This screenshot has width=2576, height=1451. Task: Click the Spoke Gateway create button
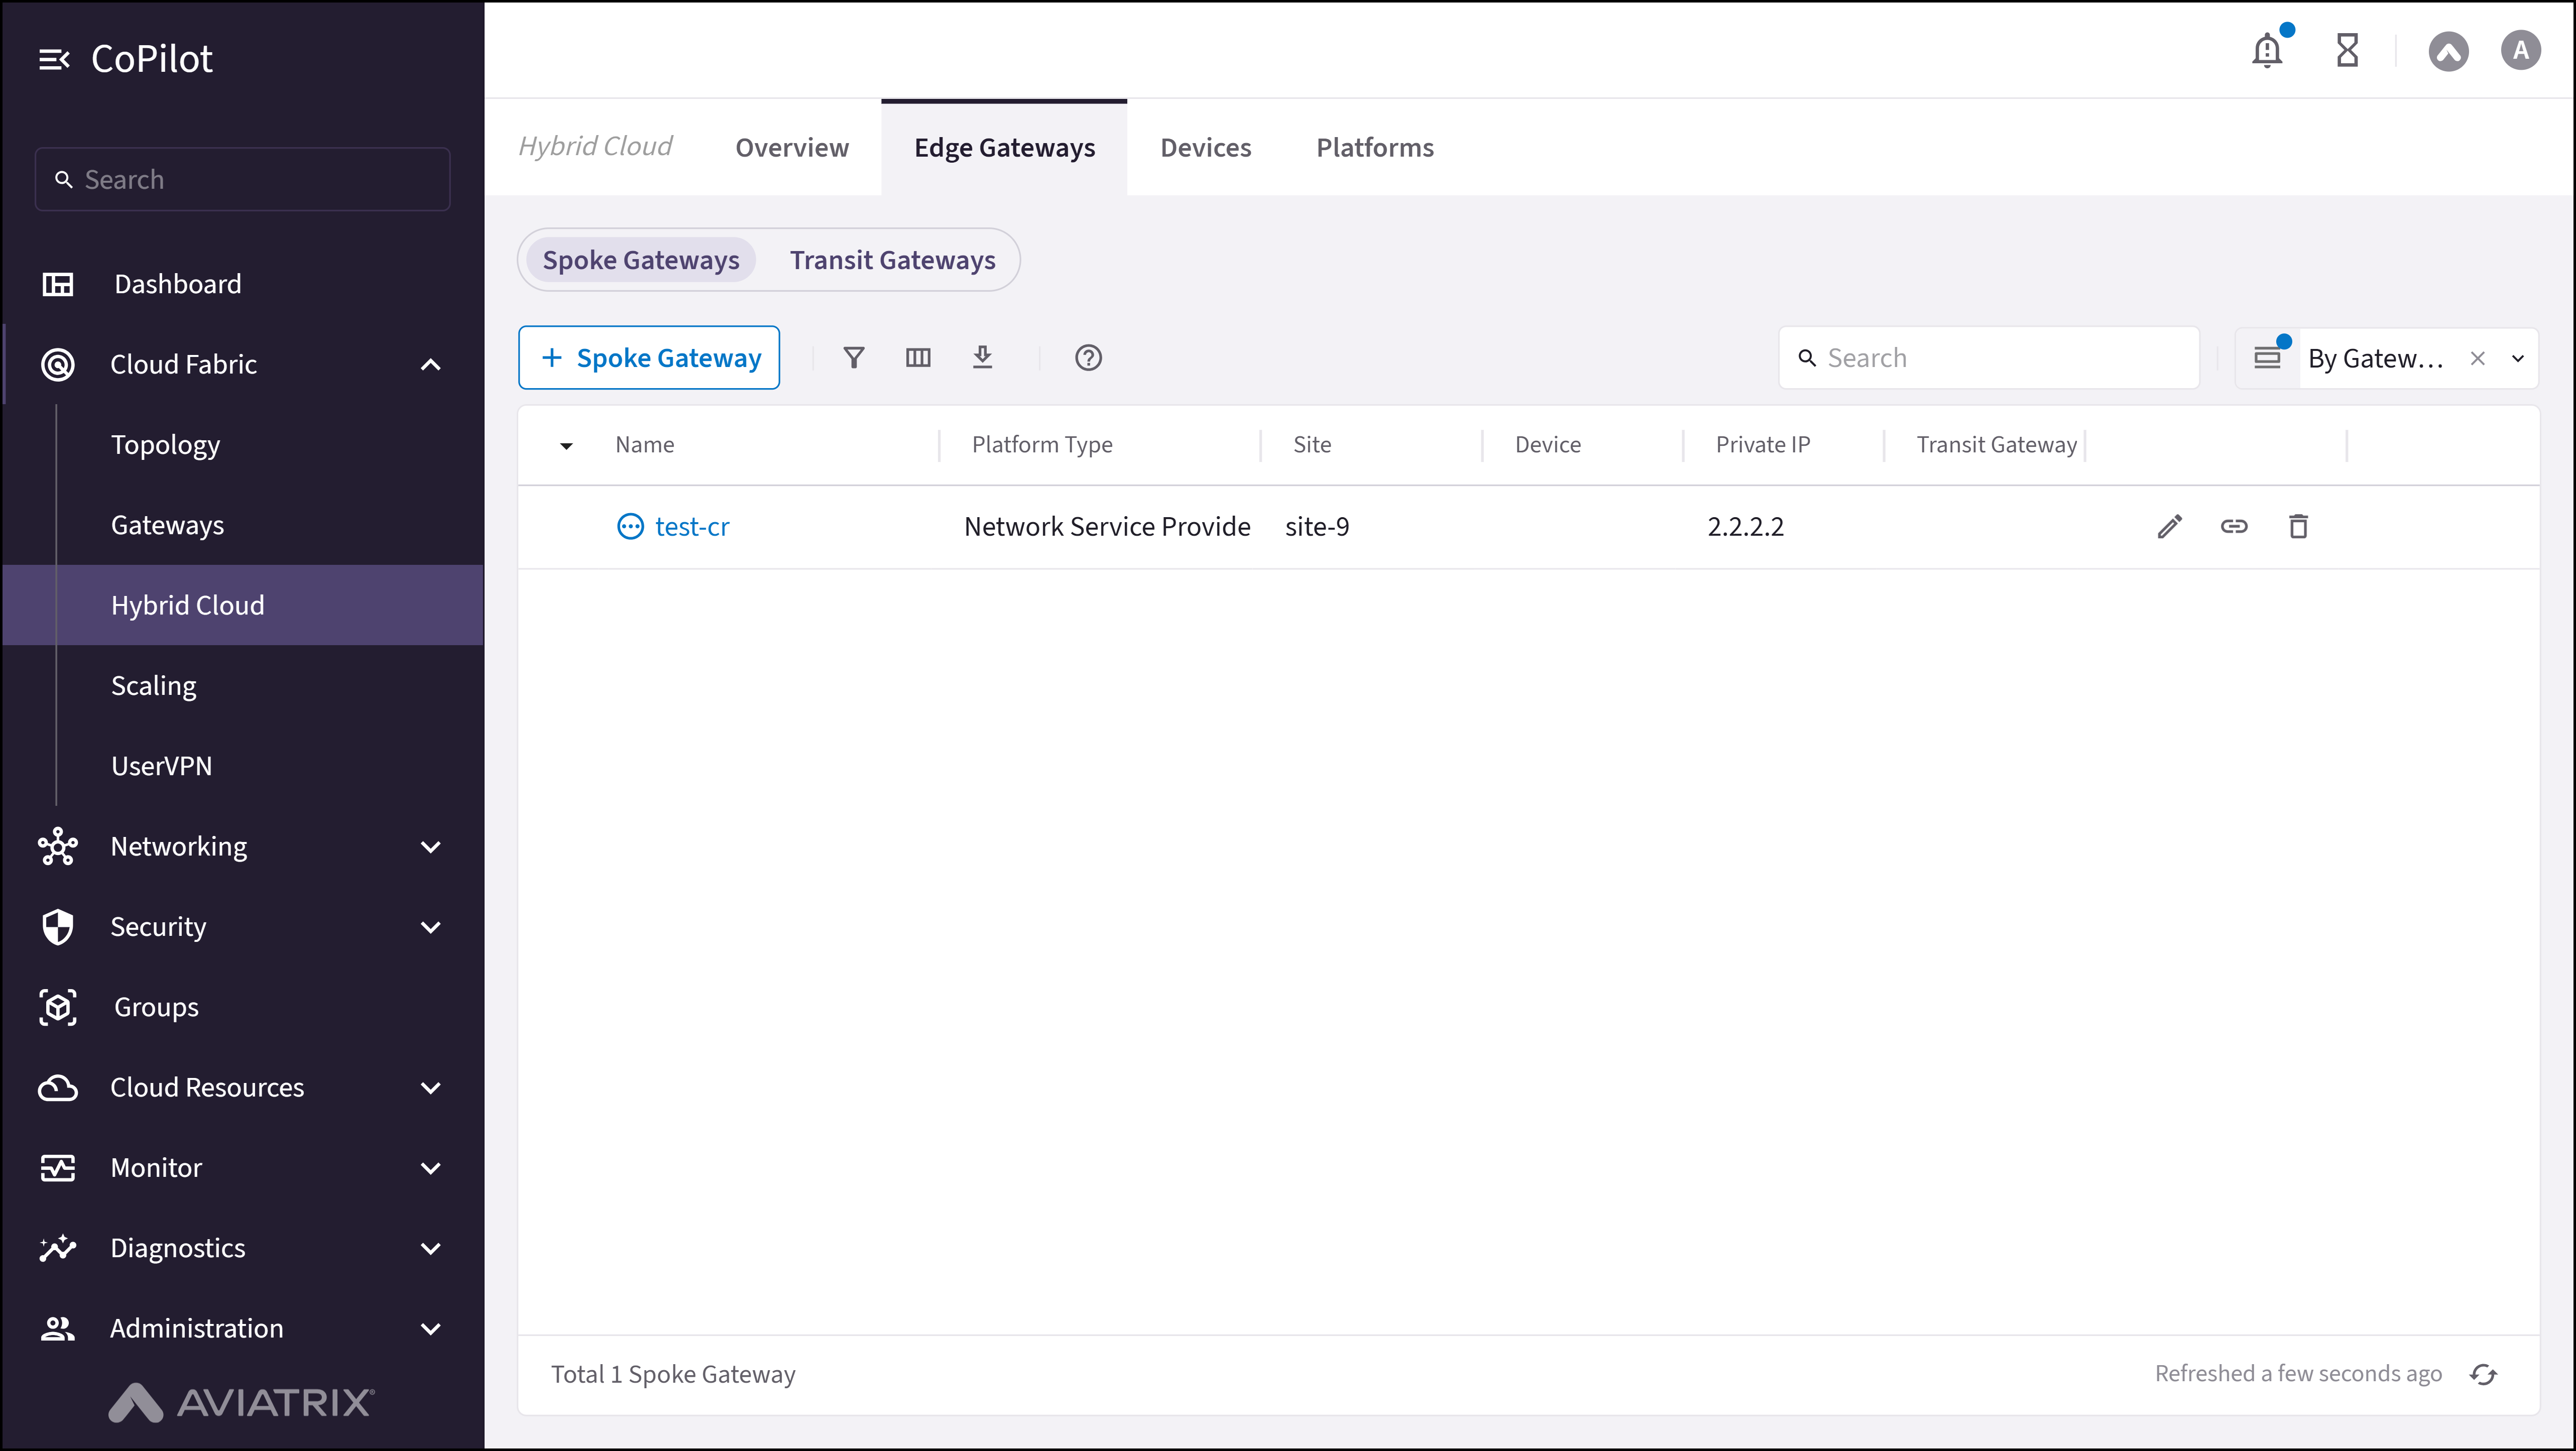tap(648, 357)
